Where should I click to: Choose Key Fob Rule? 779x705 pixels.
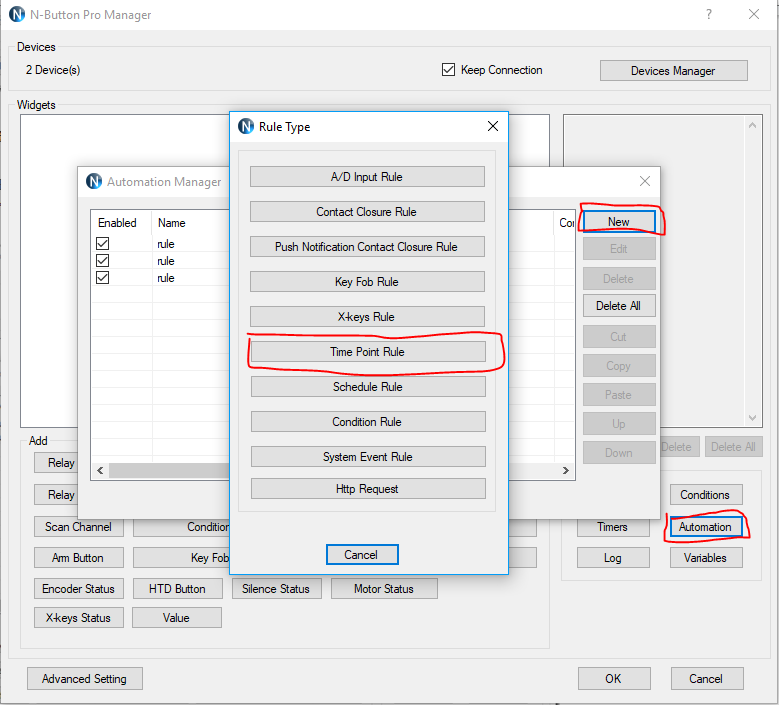click(x=367, y=282)
